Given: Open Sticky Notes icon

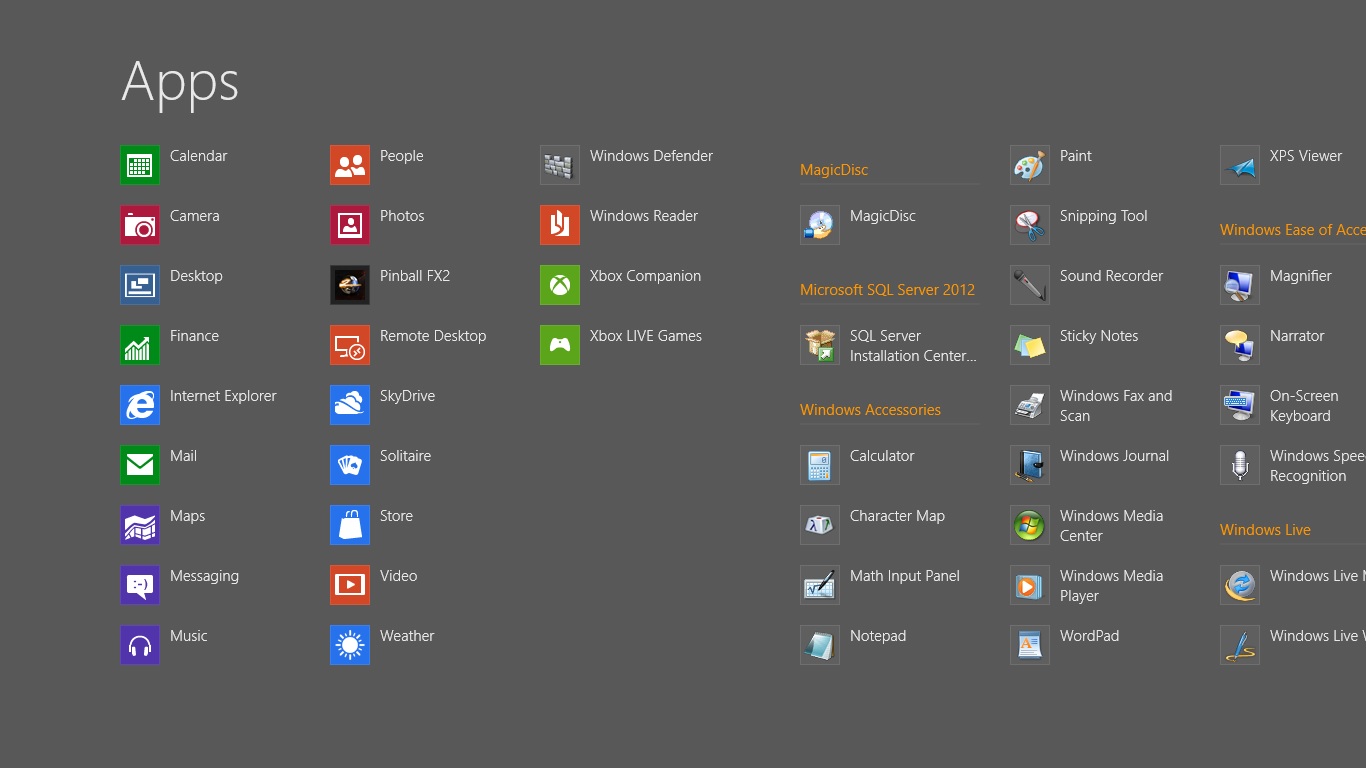Looking at the screenshot, I should pyautogui.click(x=1030, y=345).
